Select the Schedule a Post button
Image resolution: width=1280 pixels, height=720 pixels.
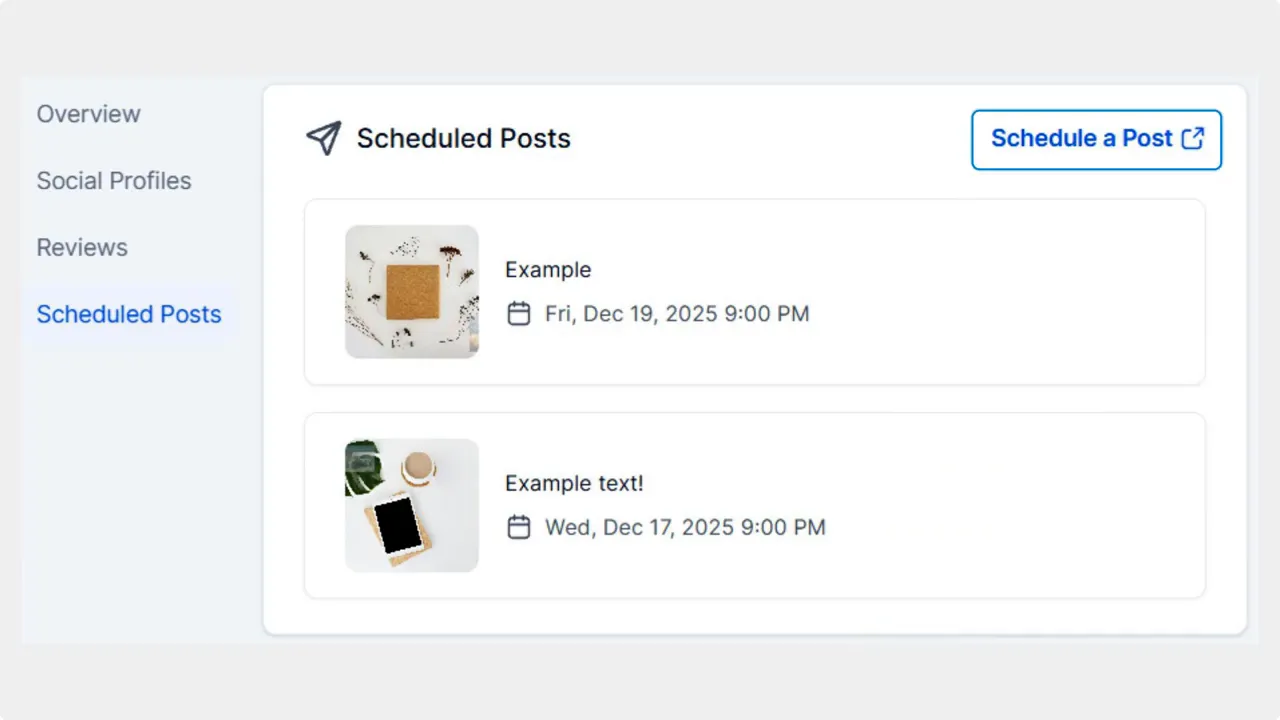point(1096,139)
